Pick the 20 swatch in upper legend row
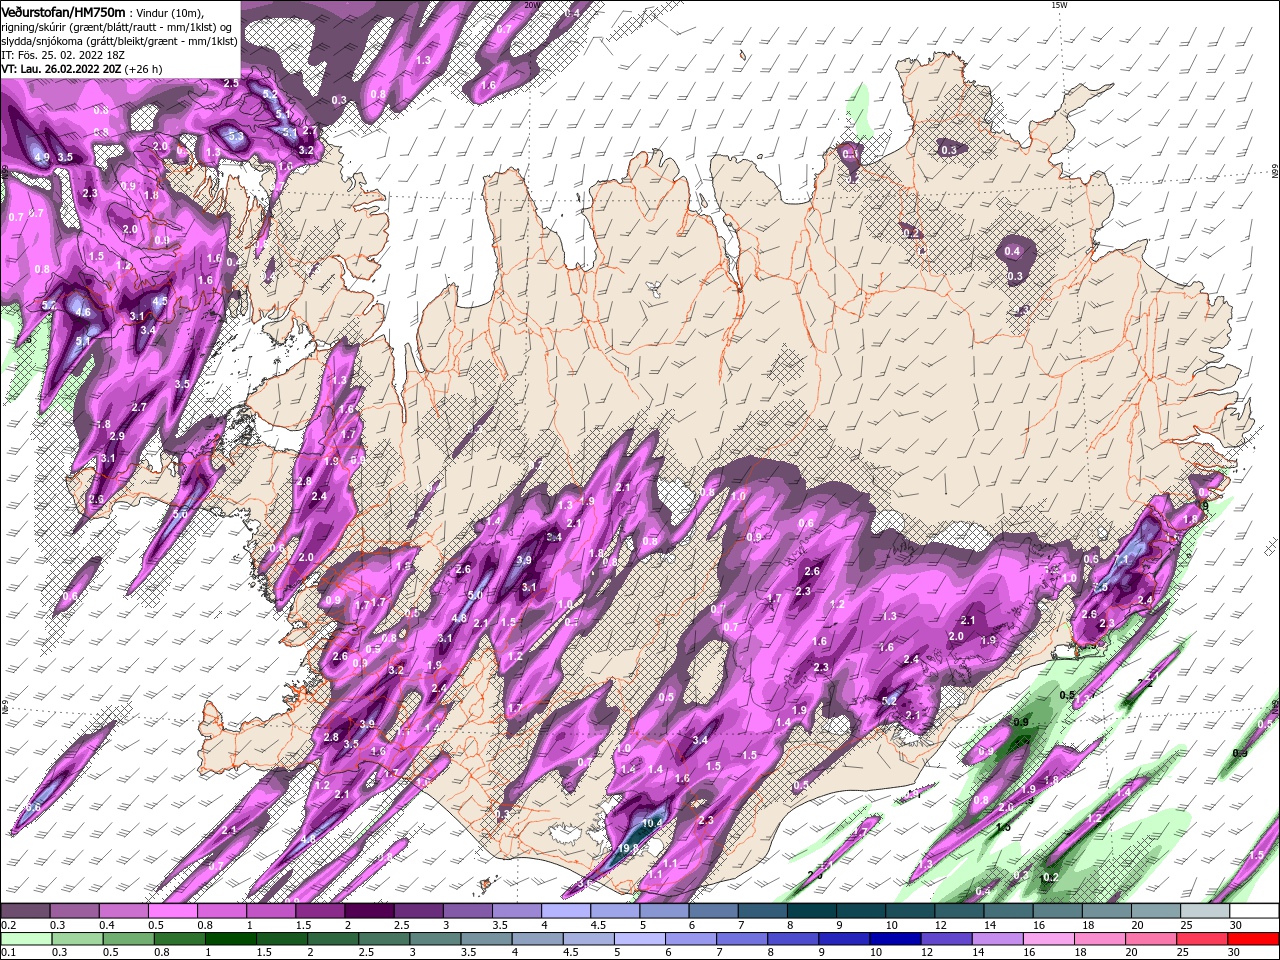The image size is (1280, 960). [1156, 912]
